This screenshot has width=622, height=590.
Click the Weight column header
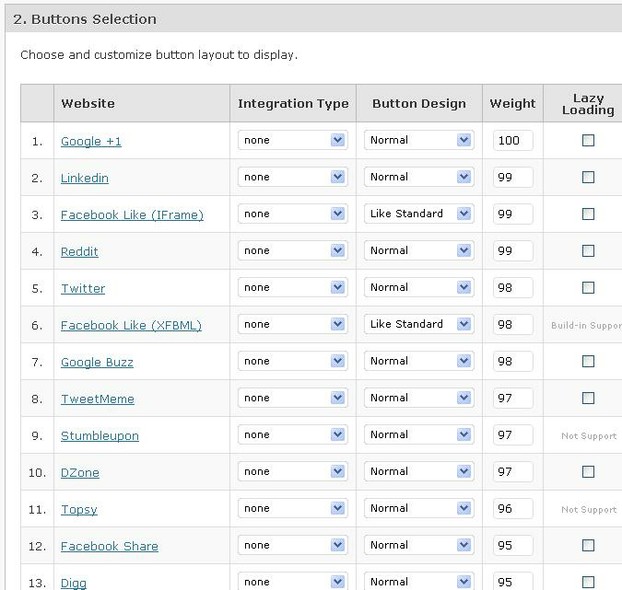513,104
